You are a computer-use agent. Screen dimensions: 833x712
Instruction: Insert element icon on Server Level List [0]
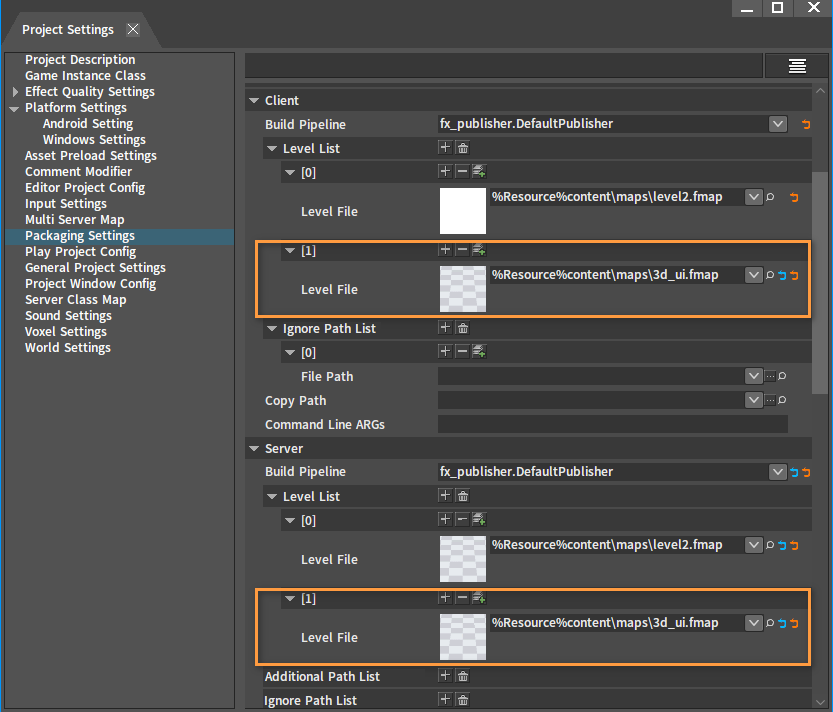tap(479, 520)
